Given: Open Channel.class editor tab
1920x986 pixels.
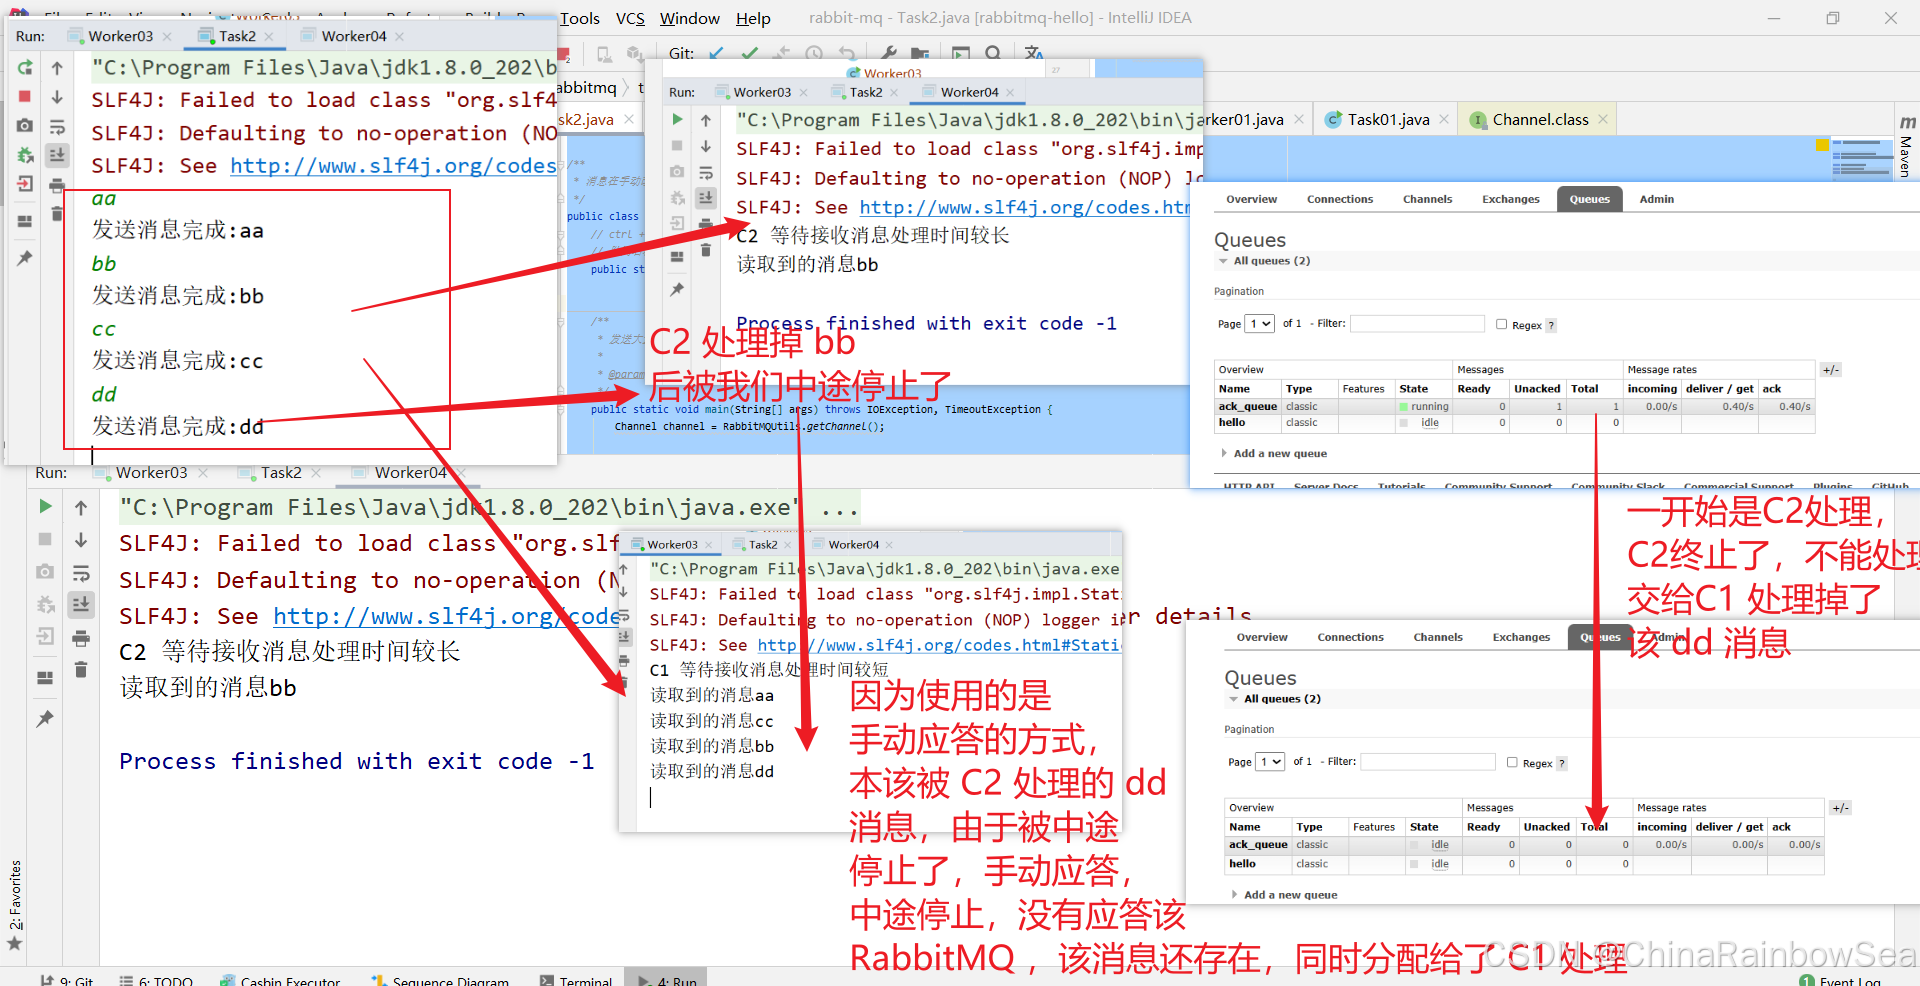Looking at the screenshot, I should 1540,120.
